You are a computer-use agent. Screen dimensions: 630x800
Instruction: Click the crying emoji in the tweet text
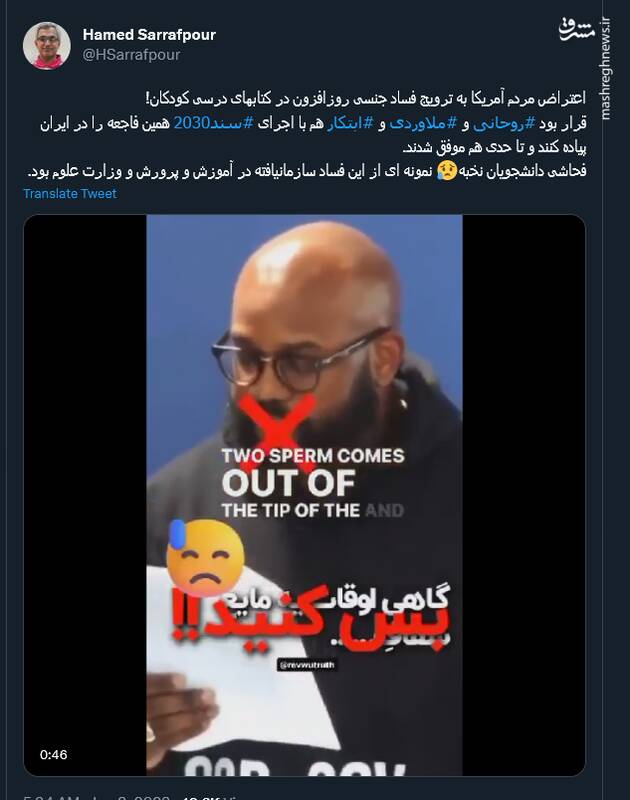pos(446,171)
